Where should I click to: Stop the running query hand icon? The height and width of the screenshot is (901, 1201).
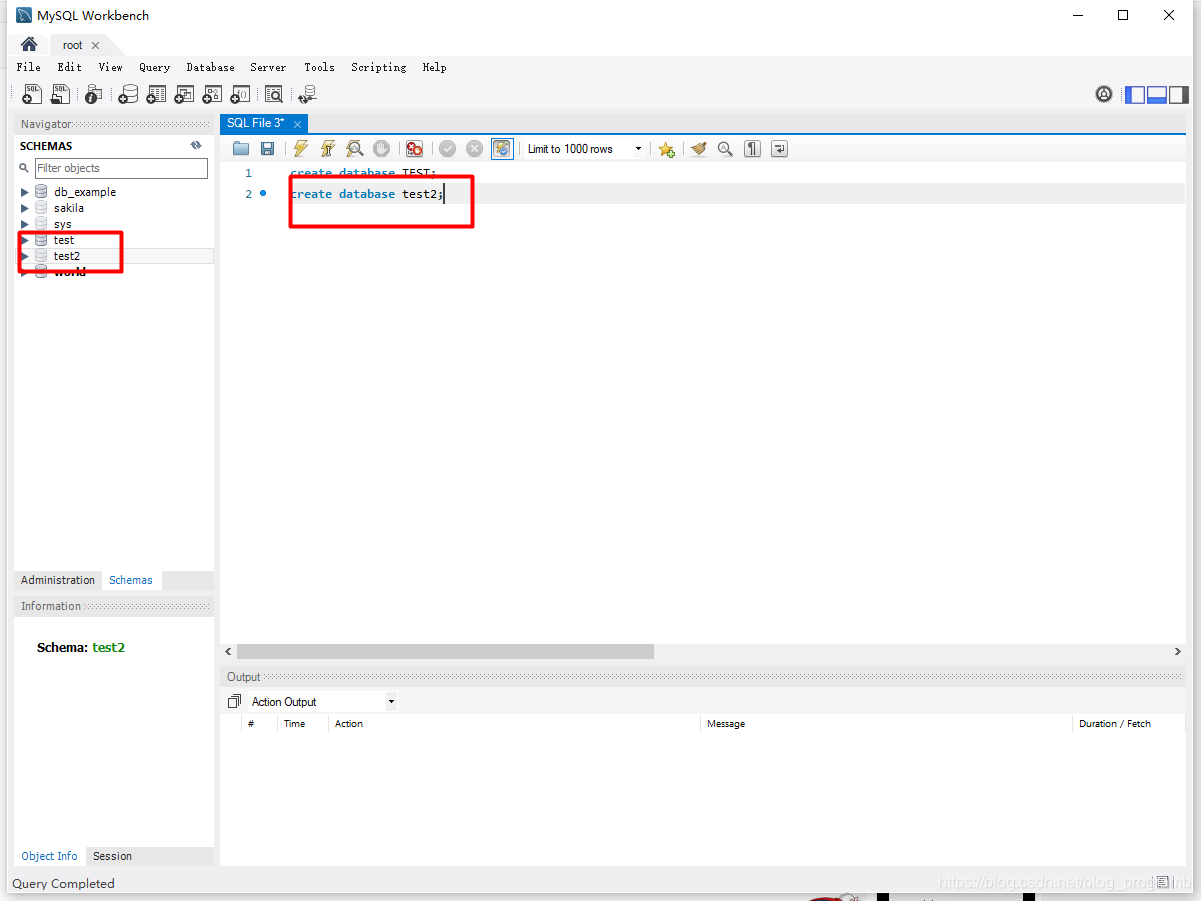click(x=381, y=149)
